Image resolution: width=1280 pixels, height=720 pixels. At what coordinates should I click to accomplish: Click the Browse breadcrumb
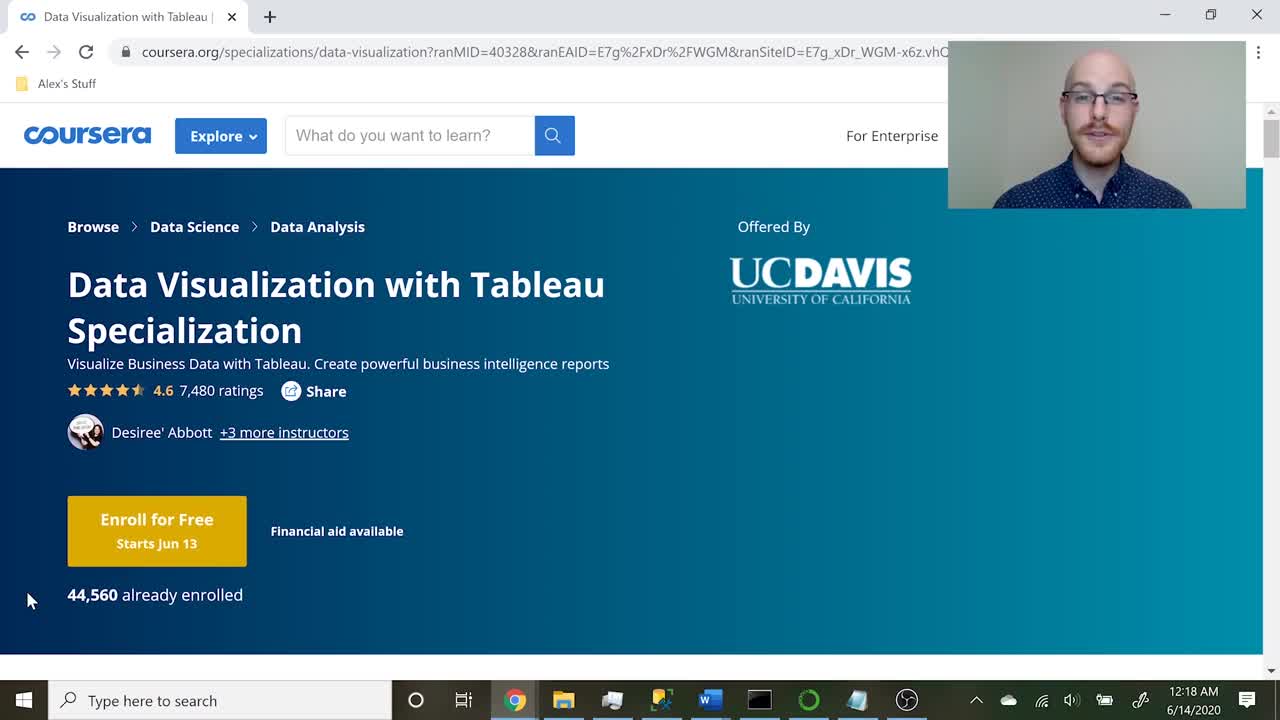93,227
